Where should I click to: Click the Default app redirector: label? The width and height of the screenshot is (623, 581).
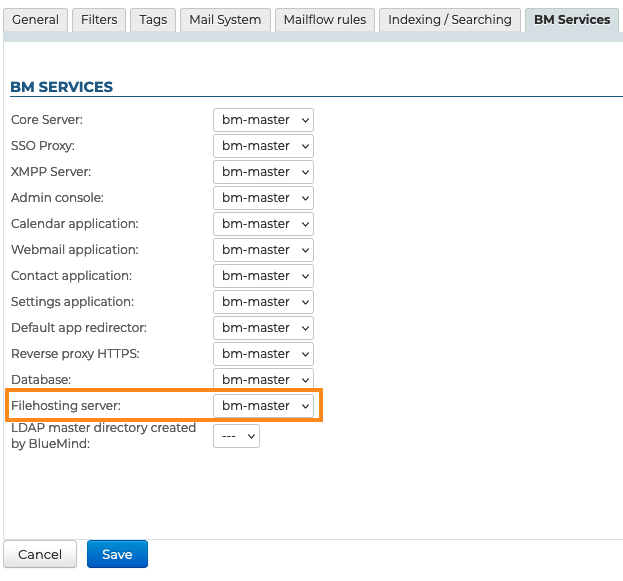point(79,327)
